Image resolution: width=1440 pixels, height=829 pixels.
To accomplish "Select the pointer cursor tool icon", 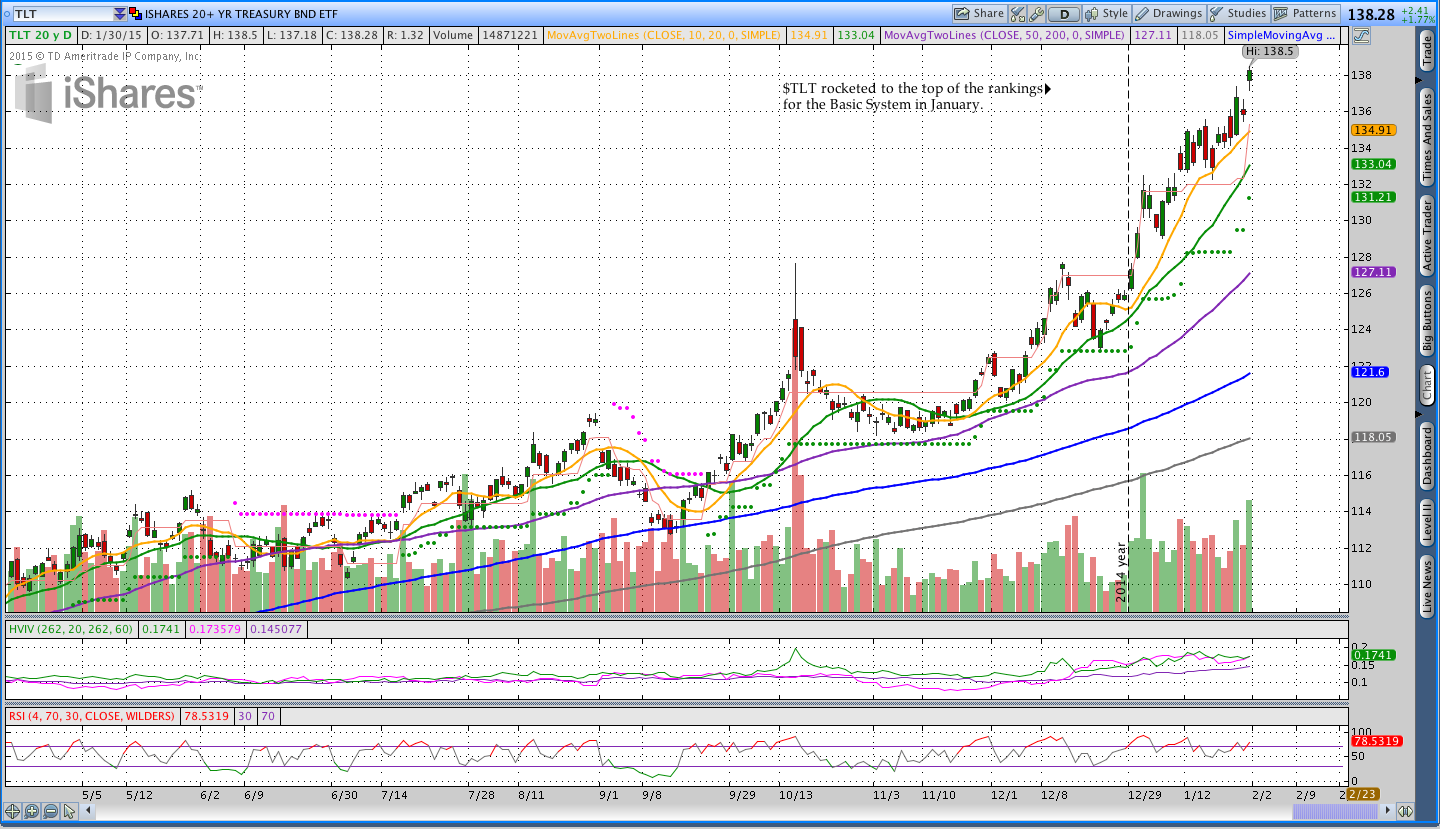I will [68, 811].
